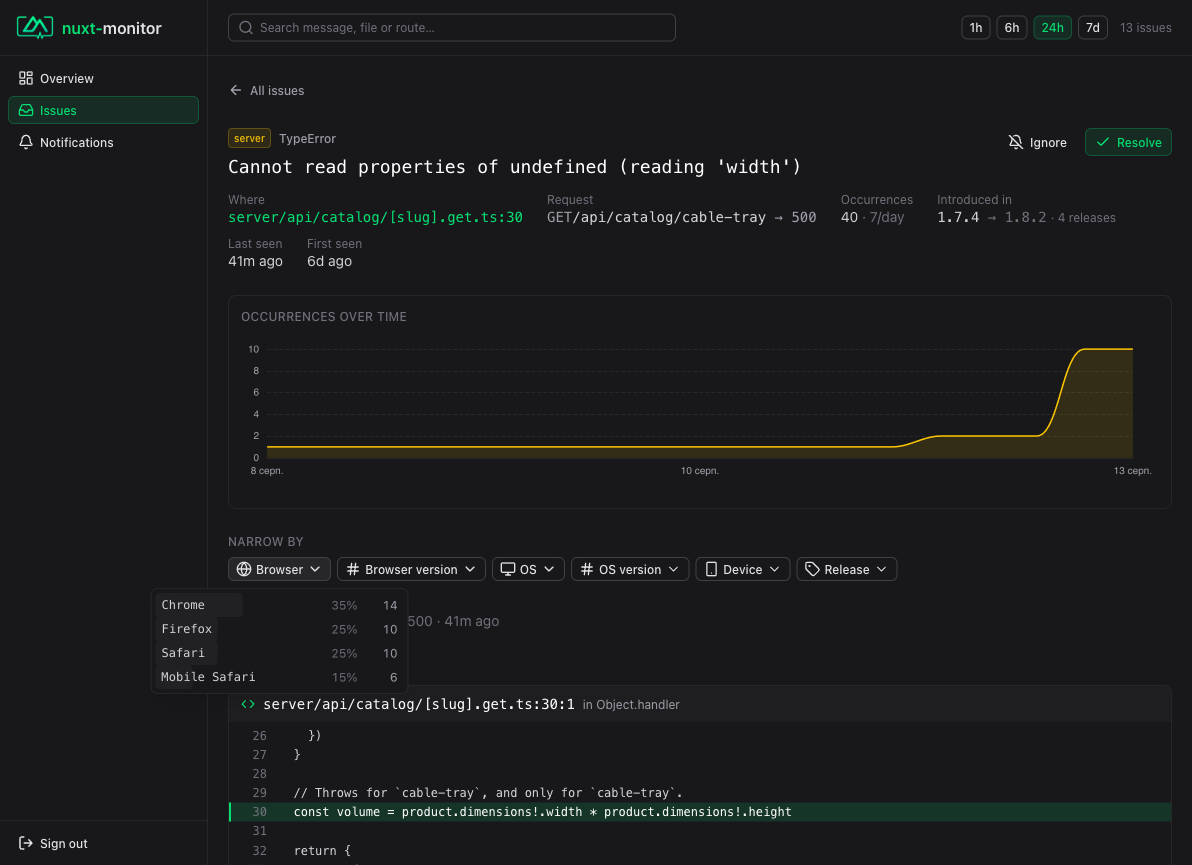
Task: Go back to All issues
Action: click(x=267, y=90)
